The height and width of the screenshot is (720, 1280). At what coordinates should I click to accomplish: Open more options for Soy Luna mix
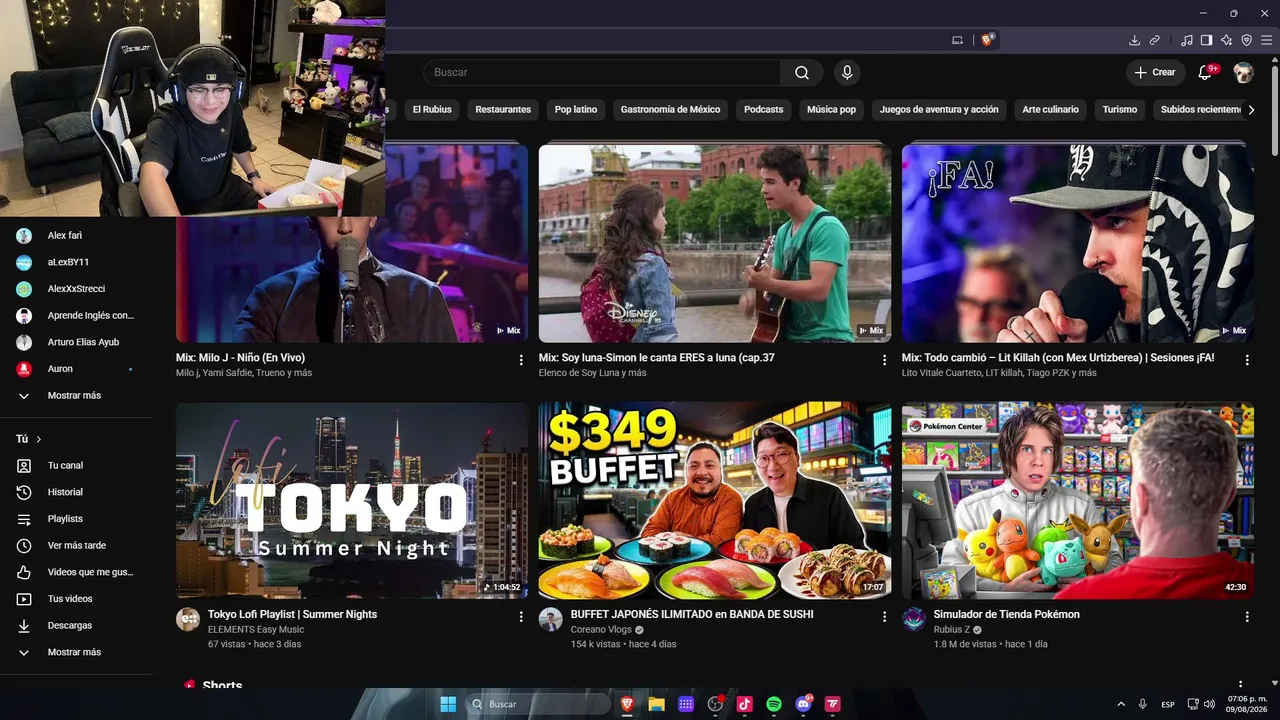tap(884, 360)
